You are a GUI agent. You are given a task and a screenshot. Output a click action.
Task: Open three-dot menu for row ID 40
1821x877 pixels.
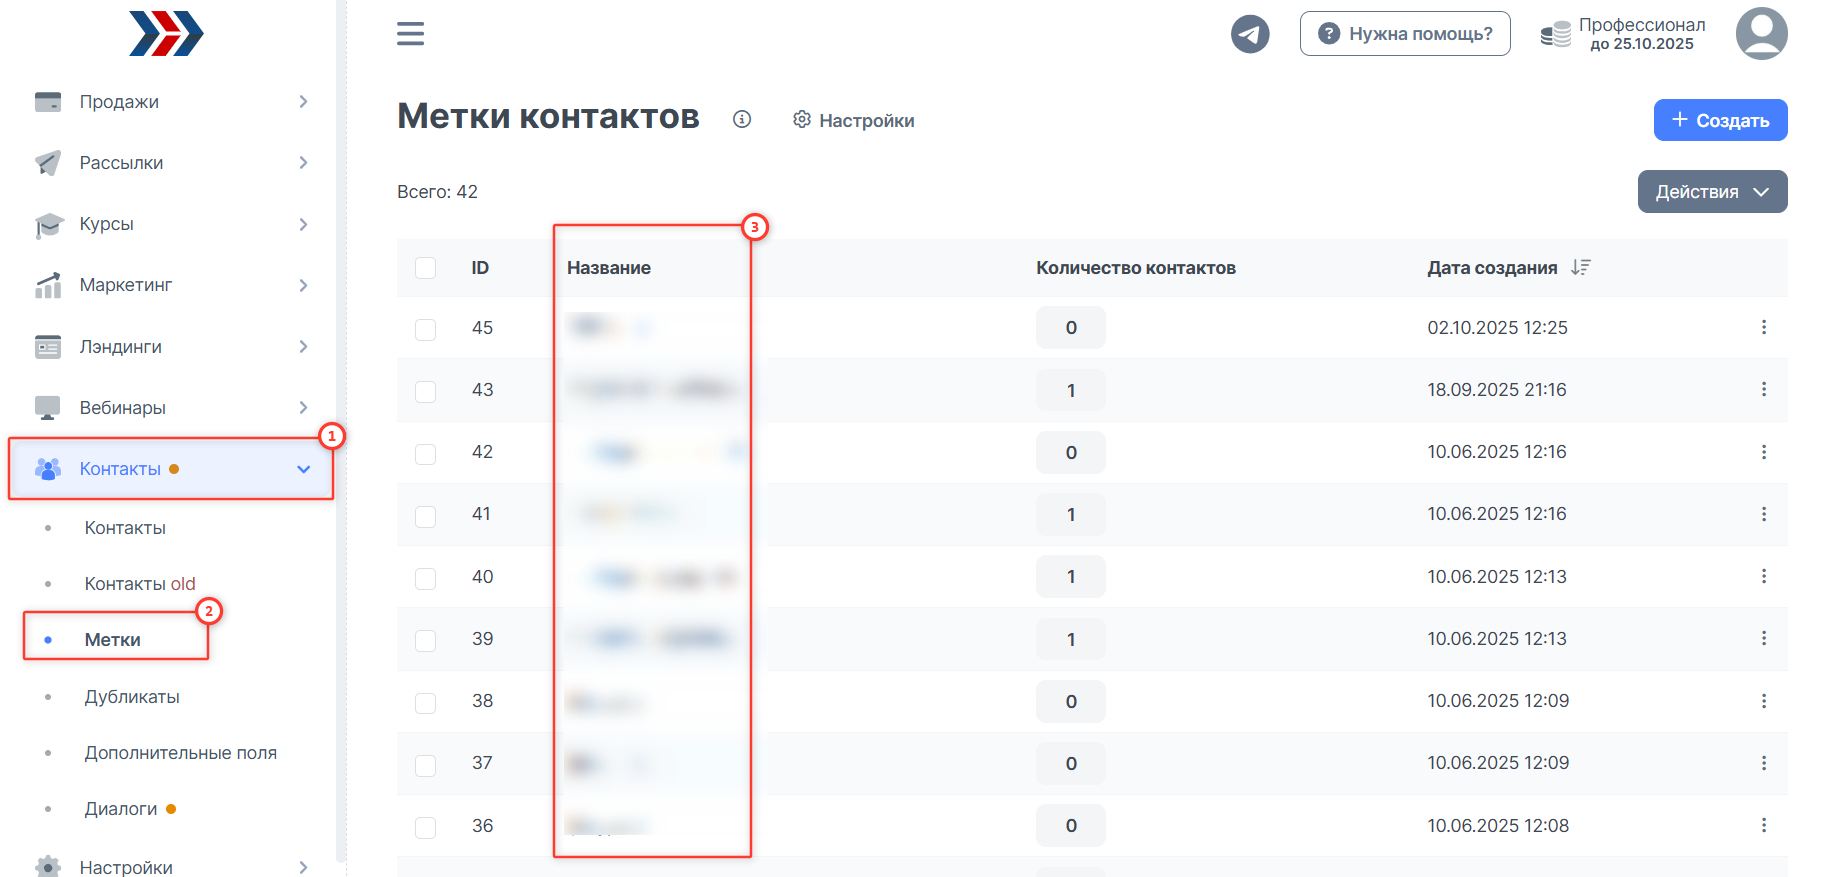(1763, 576)
